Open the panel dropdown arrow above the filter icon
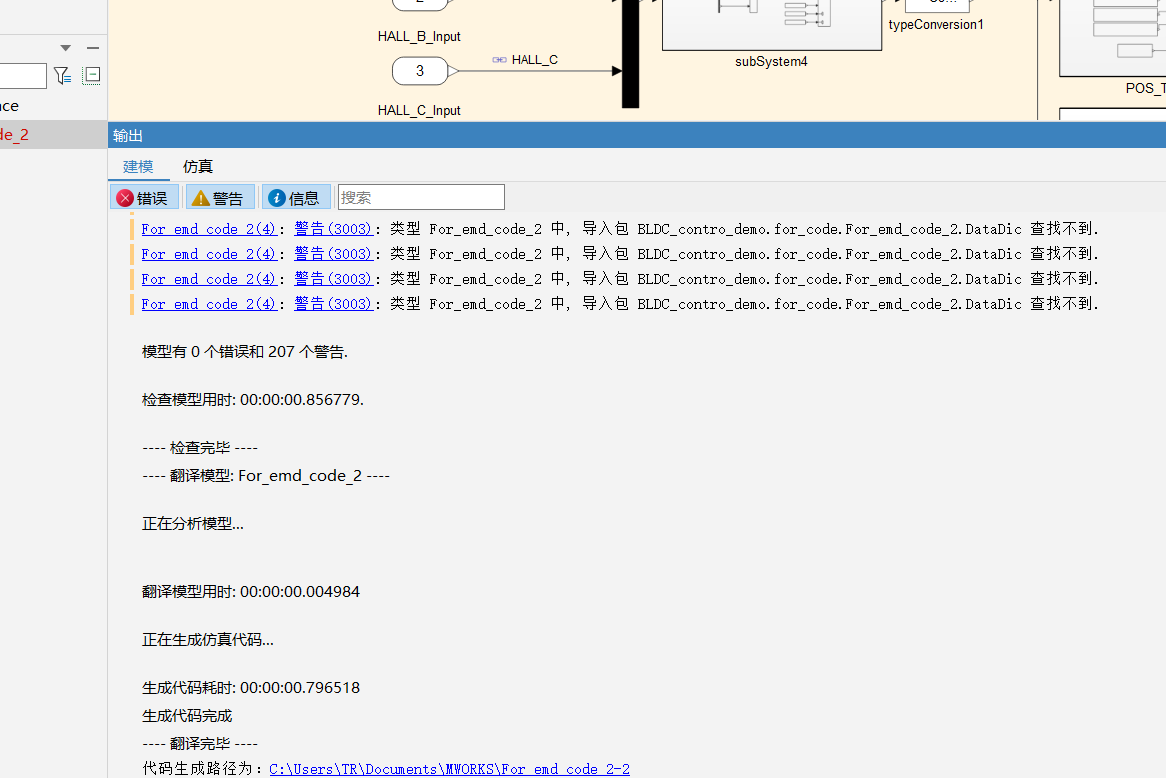 click(65, 48)
